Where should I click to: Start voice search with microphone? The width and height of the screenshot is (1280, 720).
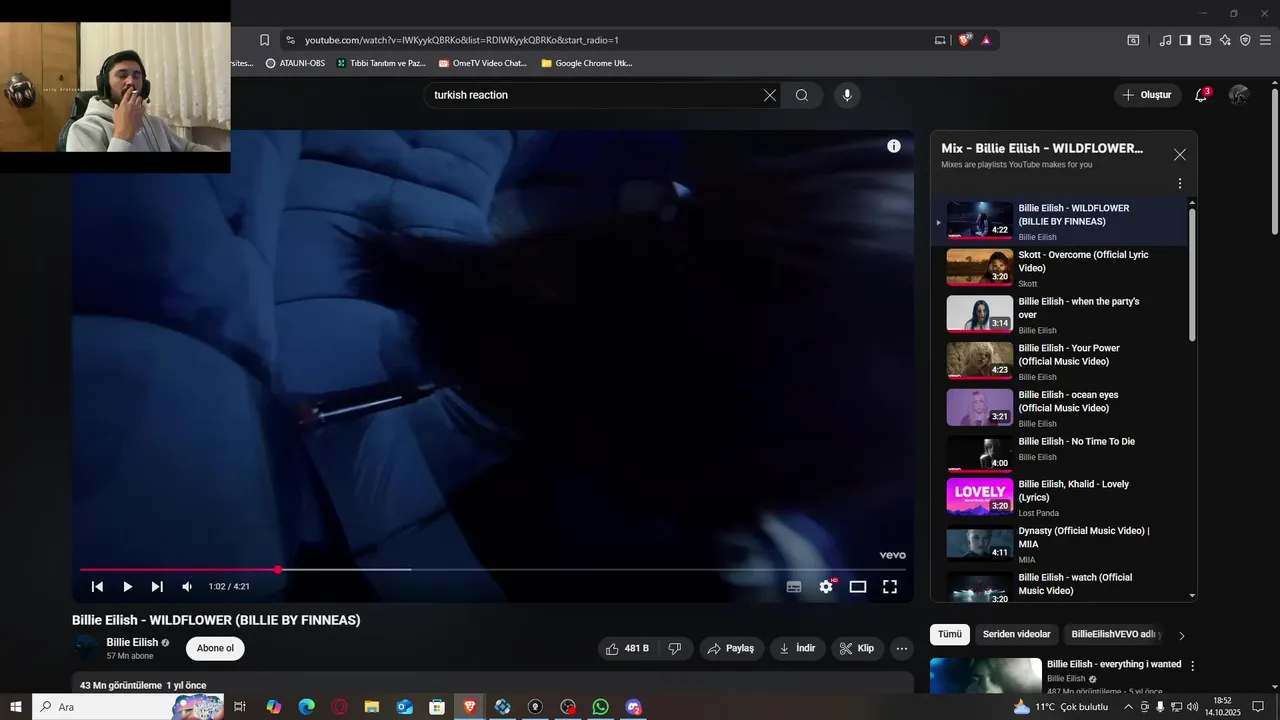tap(847, 95)
